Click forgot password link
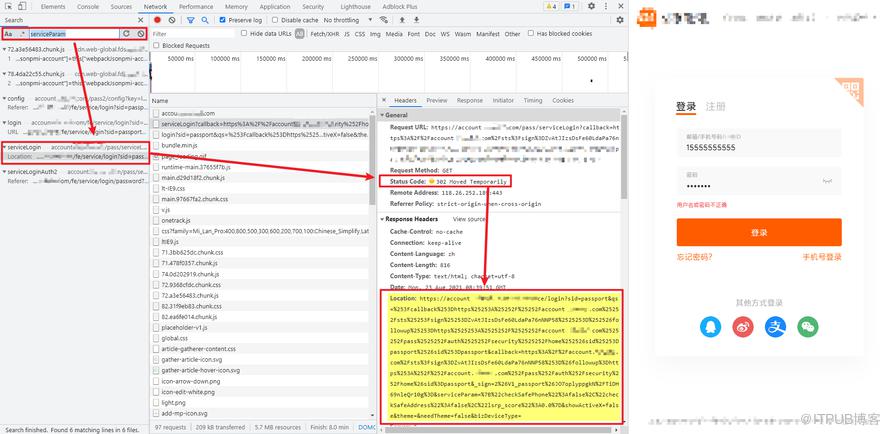The height and width of the screenshot is (434, 890). click(x=694, y=257)
